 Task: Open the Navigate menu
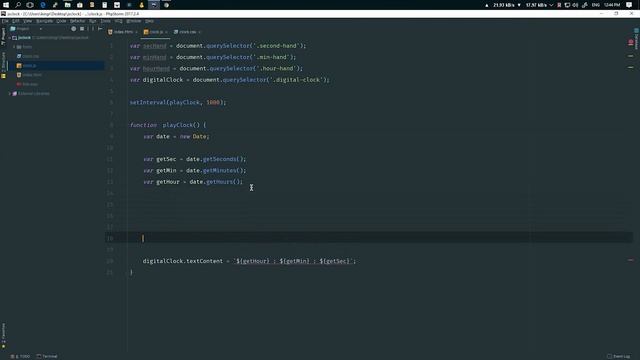(x=44, y=21)
